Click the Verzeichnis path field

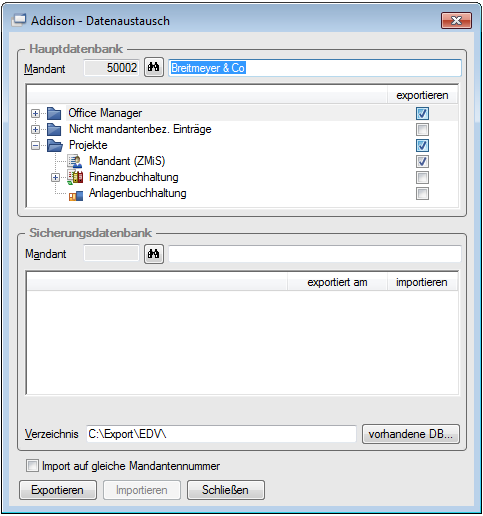point(221,434)
